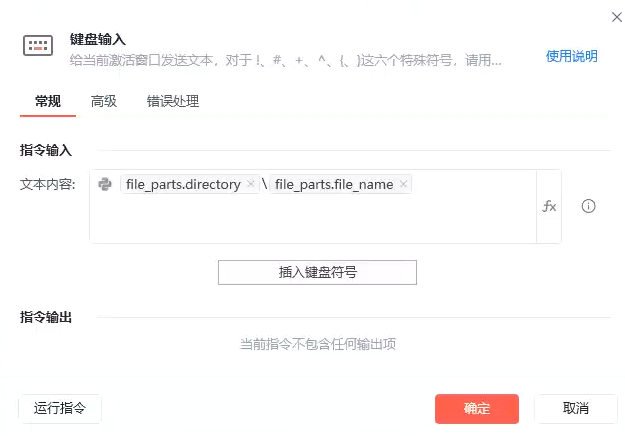Click the Python icon in text field
This screenshot has width=625, height=436.
105,184
